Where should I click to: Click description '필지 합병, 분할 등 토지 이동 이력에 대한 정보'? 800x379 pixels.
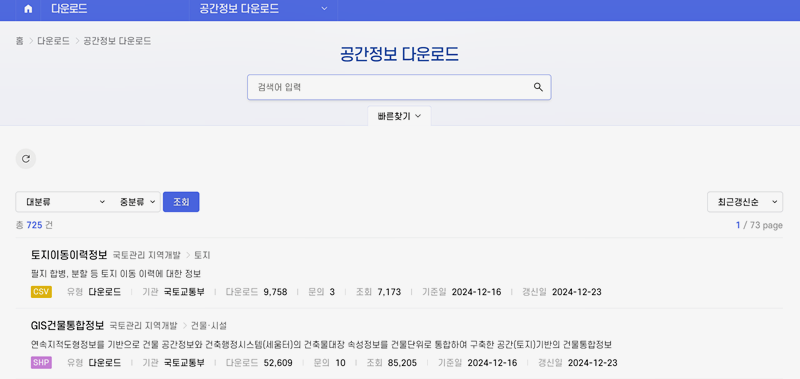[116, 273]
